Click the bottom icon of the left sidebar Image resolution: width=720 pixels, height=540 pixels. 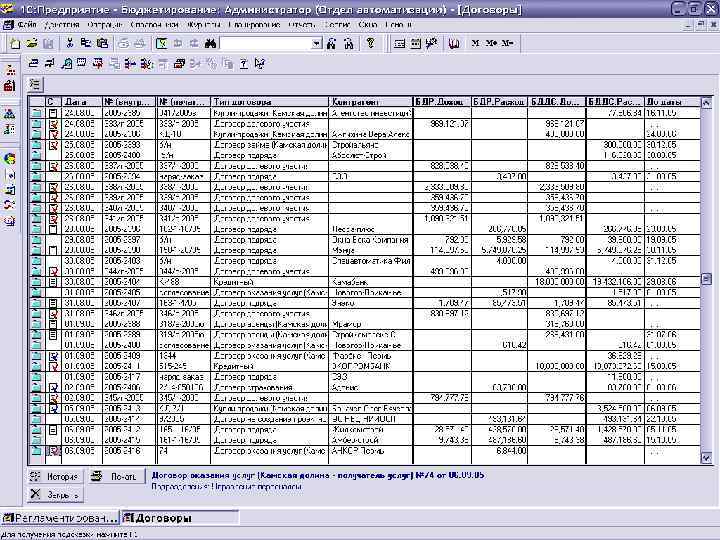click(10, 222)
